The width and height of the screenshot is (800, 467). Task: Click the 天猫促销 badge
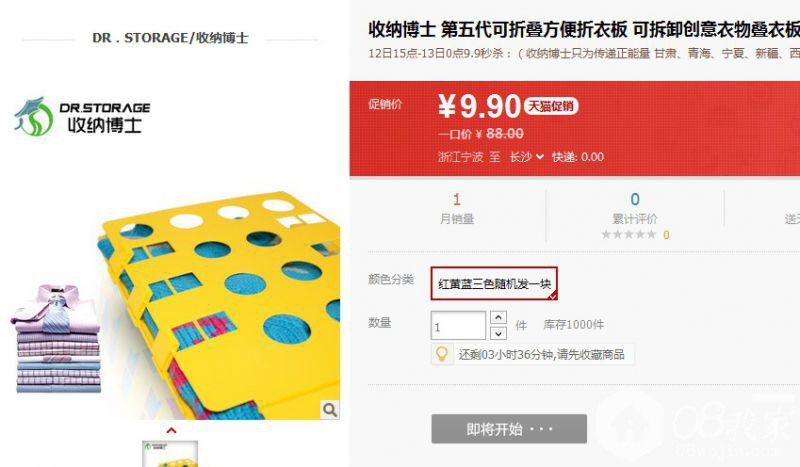click(551, 106)
